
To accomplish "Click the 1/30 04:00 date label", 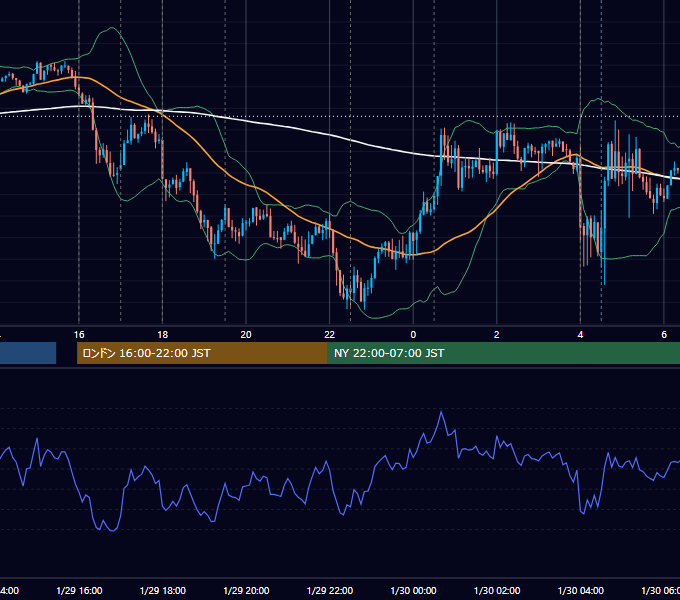I will click(581, 590).
